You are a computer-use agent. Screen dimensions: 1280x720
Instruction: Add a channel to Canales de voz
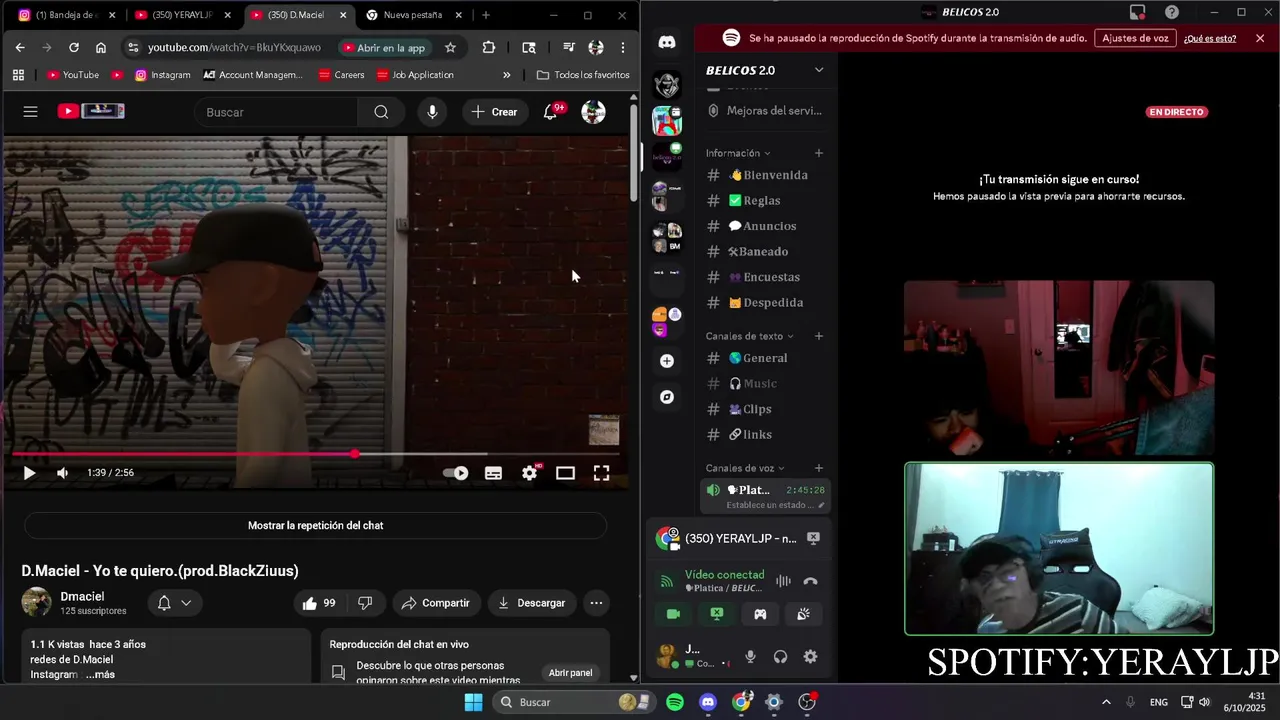point(819,468)
